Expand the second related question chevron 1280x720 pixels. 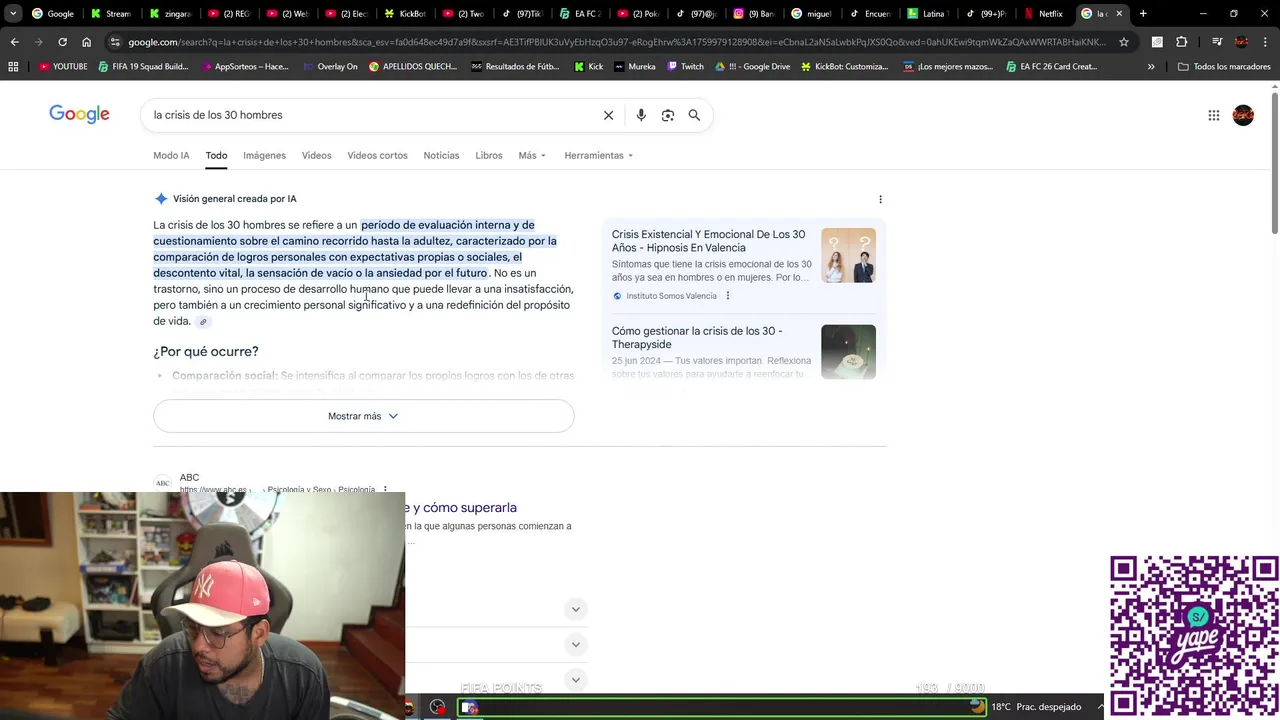575,645
